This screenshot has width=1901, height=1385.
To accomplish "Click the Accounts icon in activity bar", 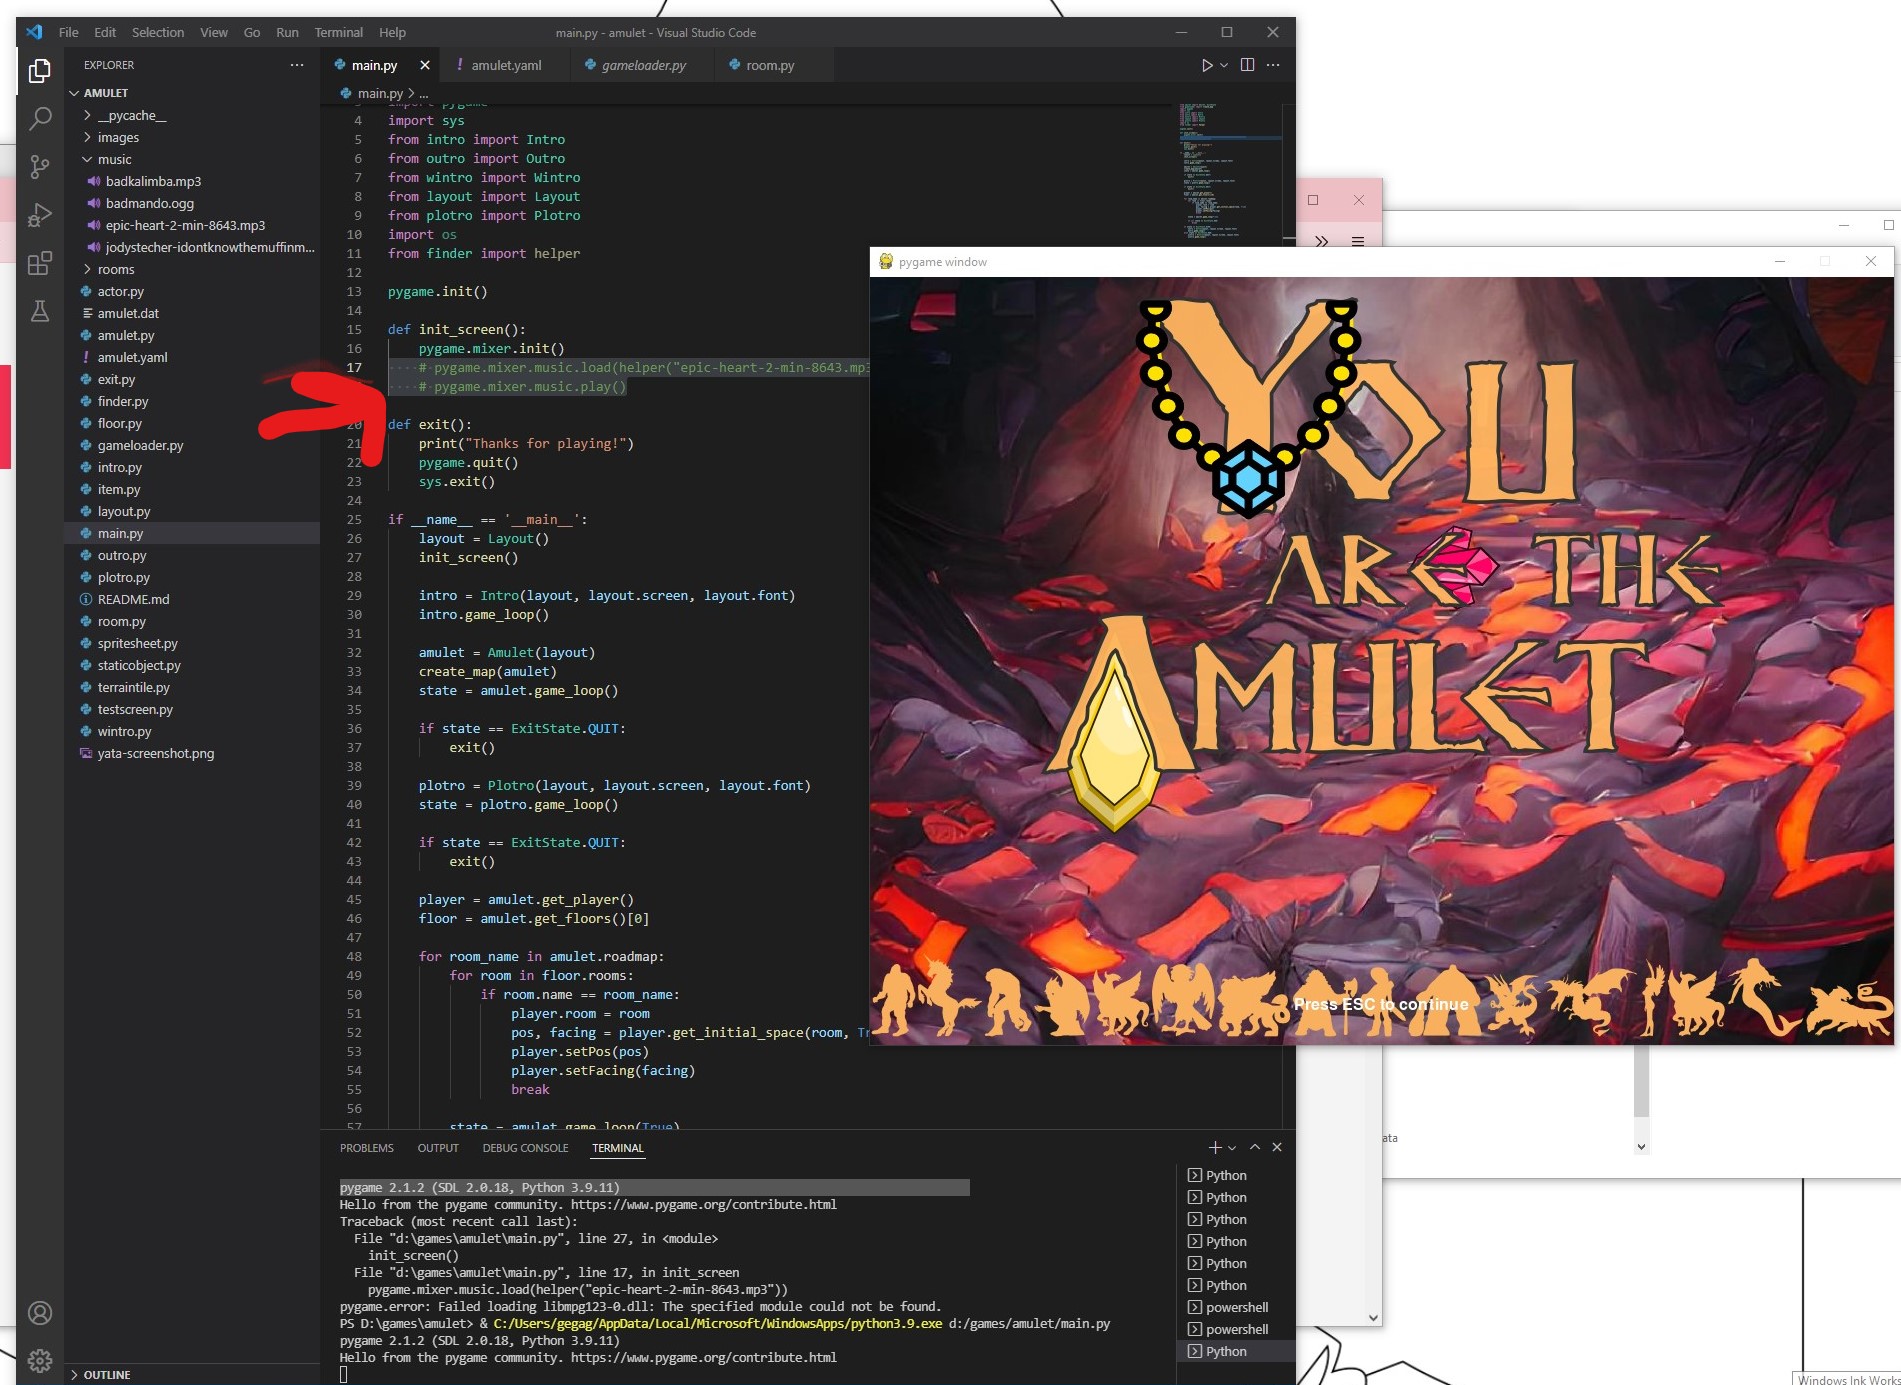I will [x=40, y=1313].
